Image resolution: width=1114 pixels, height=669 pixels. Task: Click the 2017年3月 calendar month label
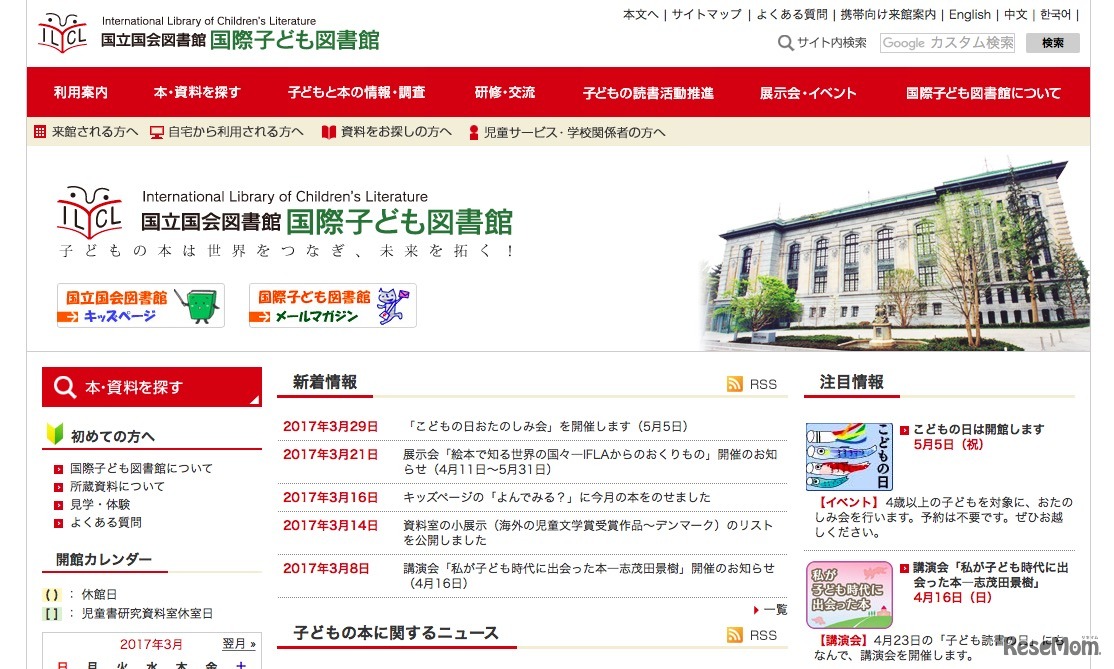point(151,644)
